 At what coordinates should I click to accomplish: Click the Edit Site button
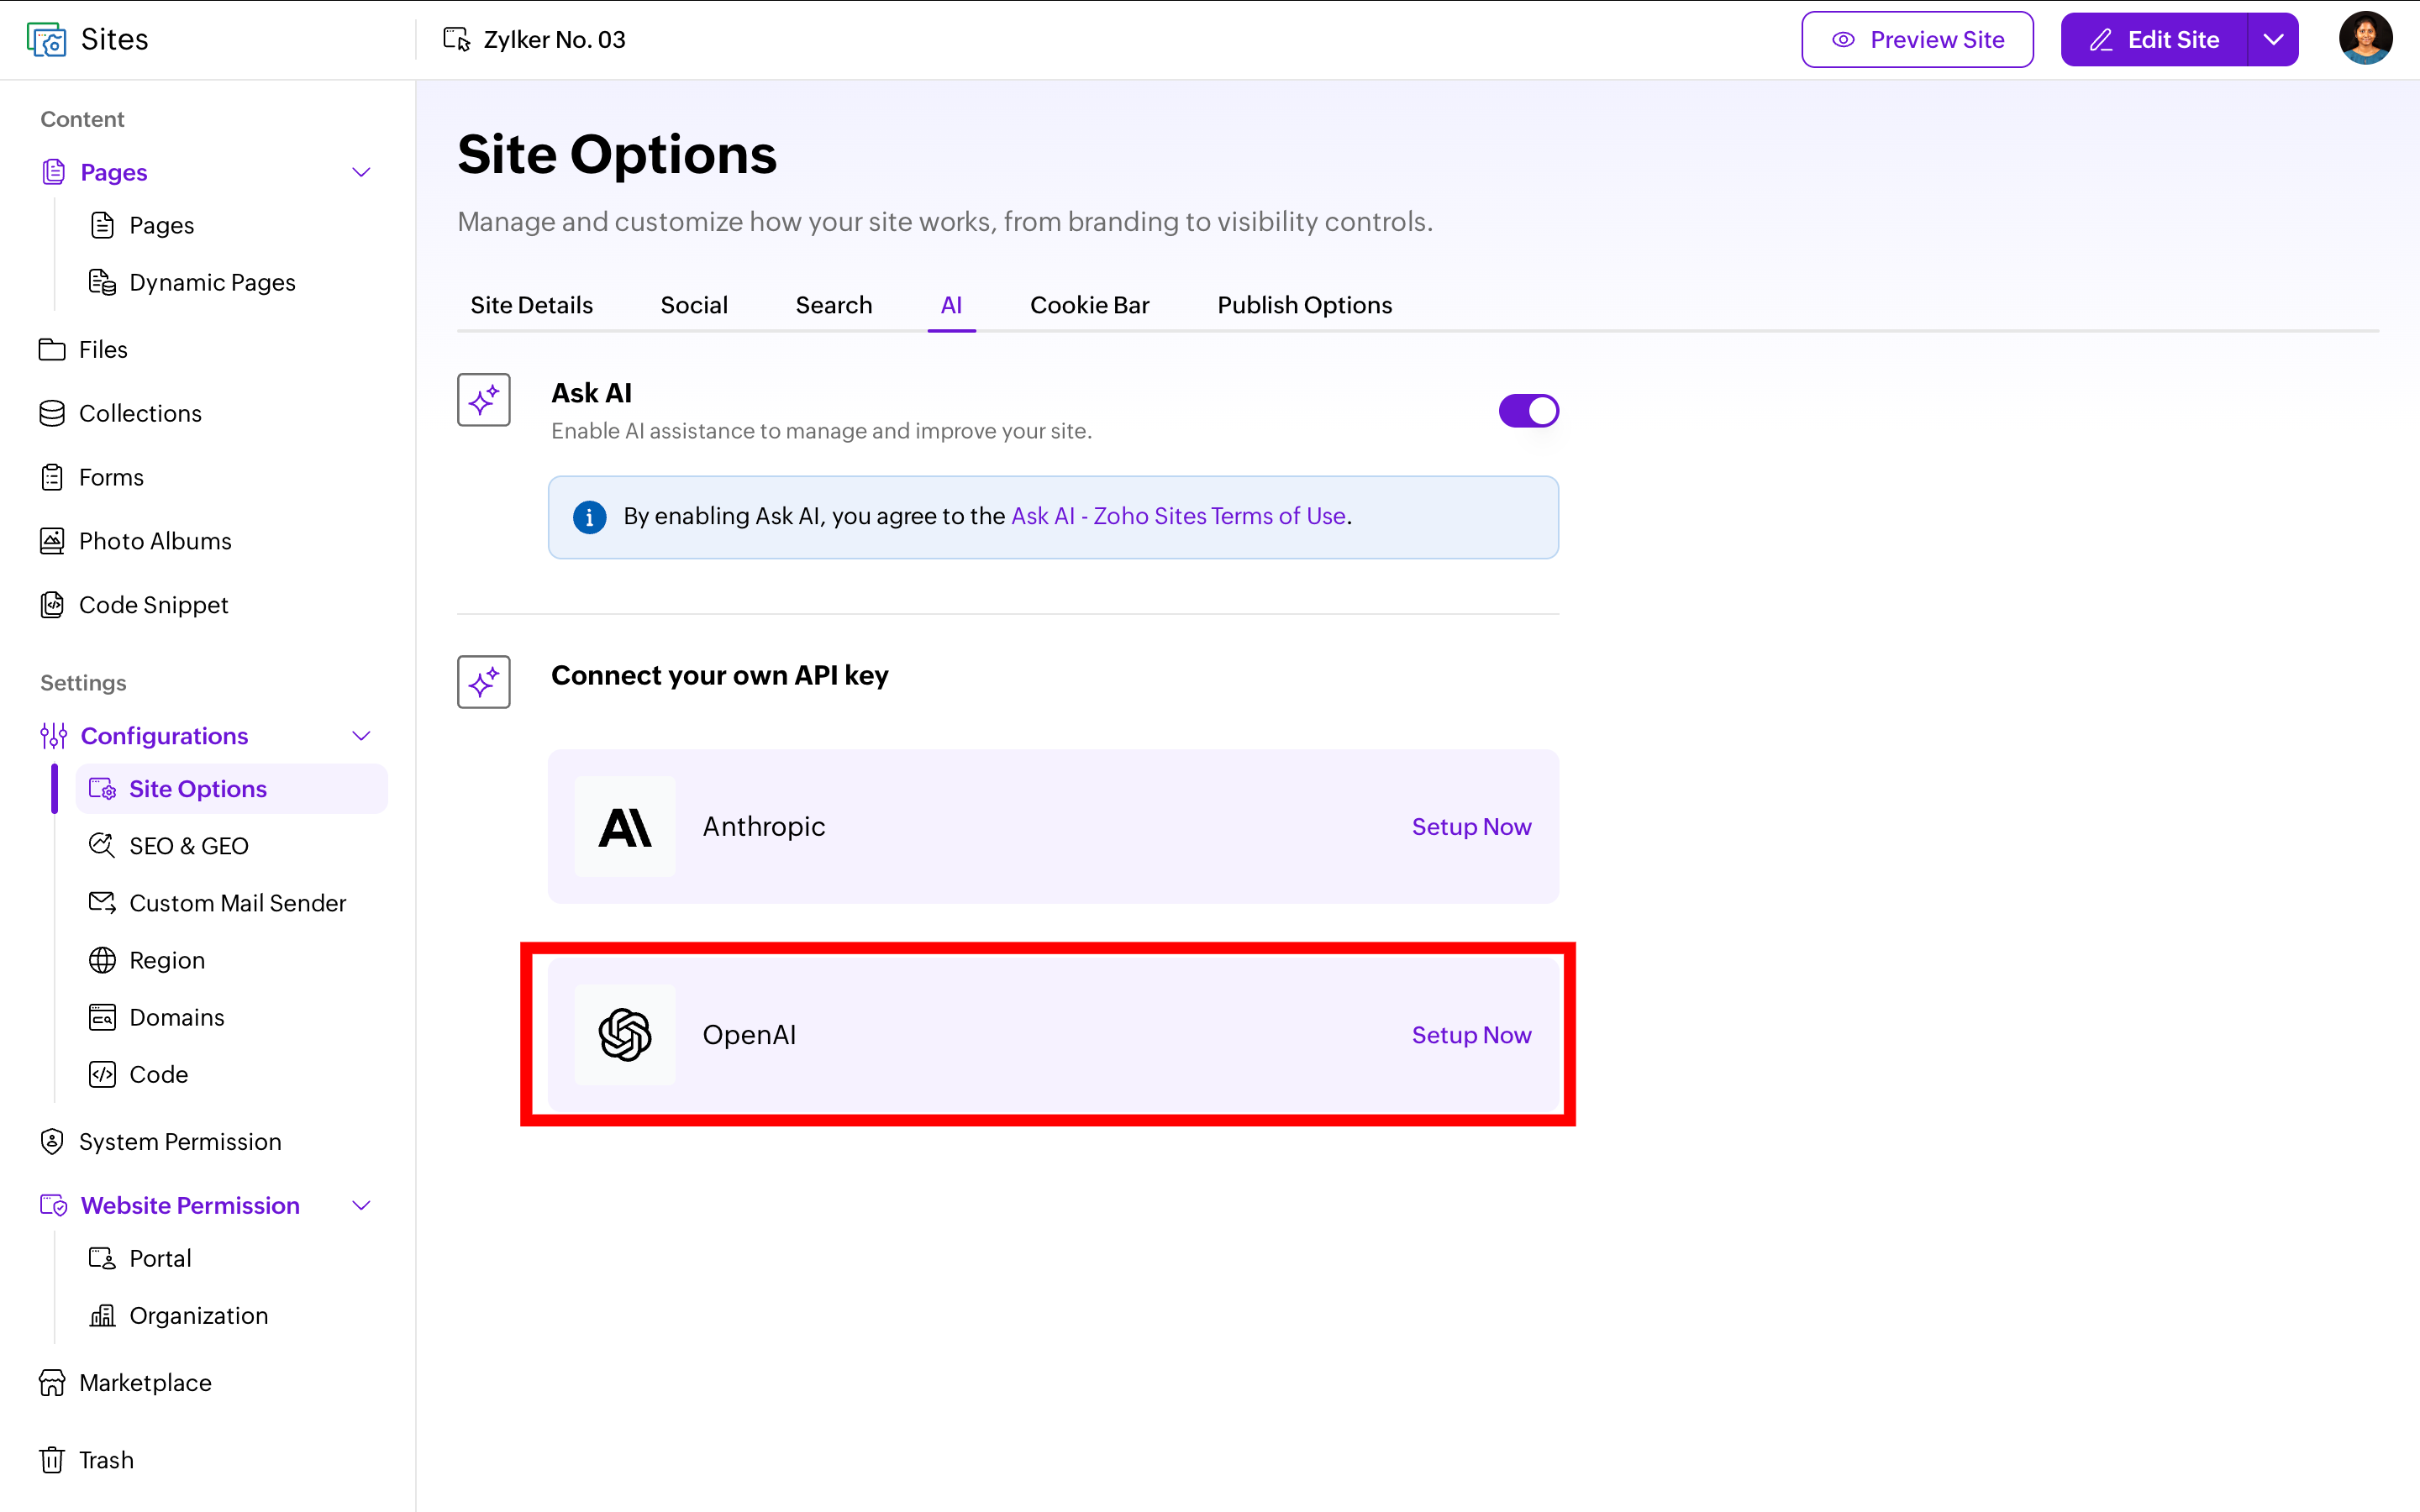coord(2155,39)
